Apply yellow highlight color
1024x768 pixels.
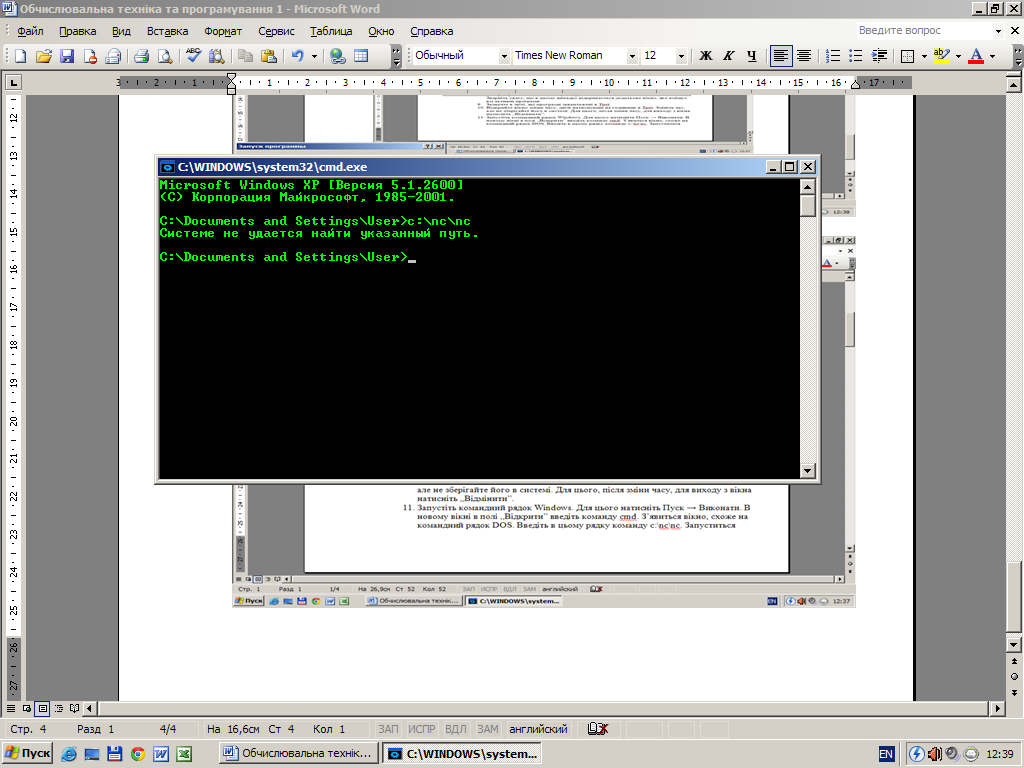pos(941,56)
